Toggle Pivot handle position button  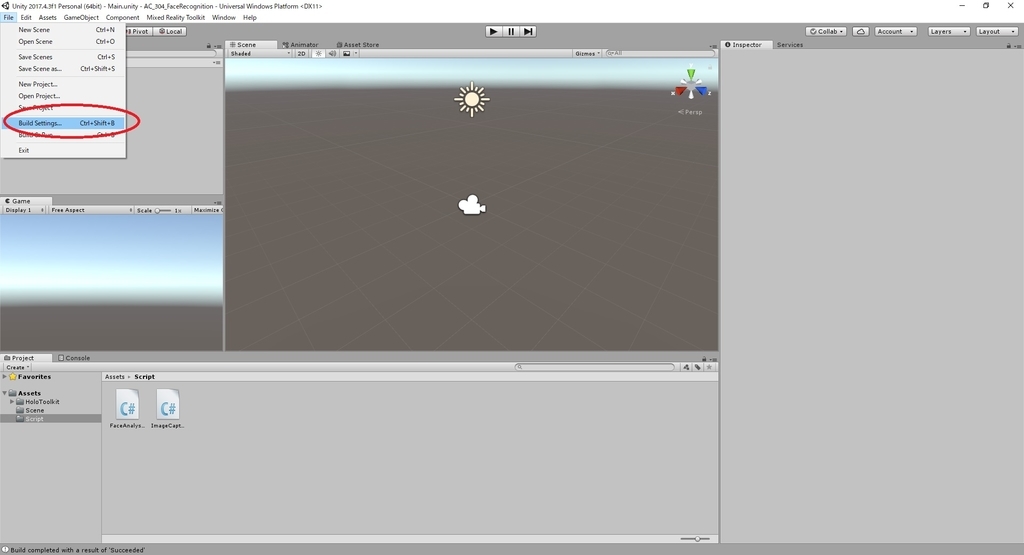tap(139, 31)
